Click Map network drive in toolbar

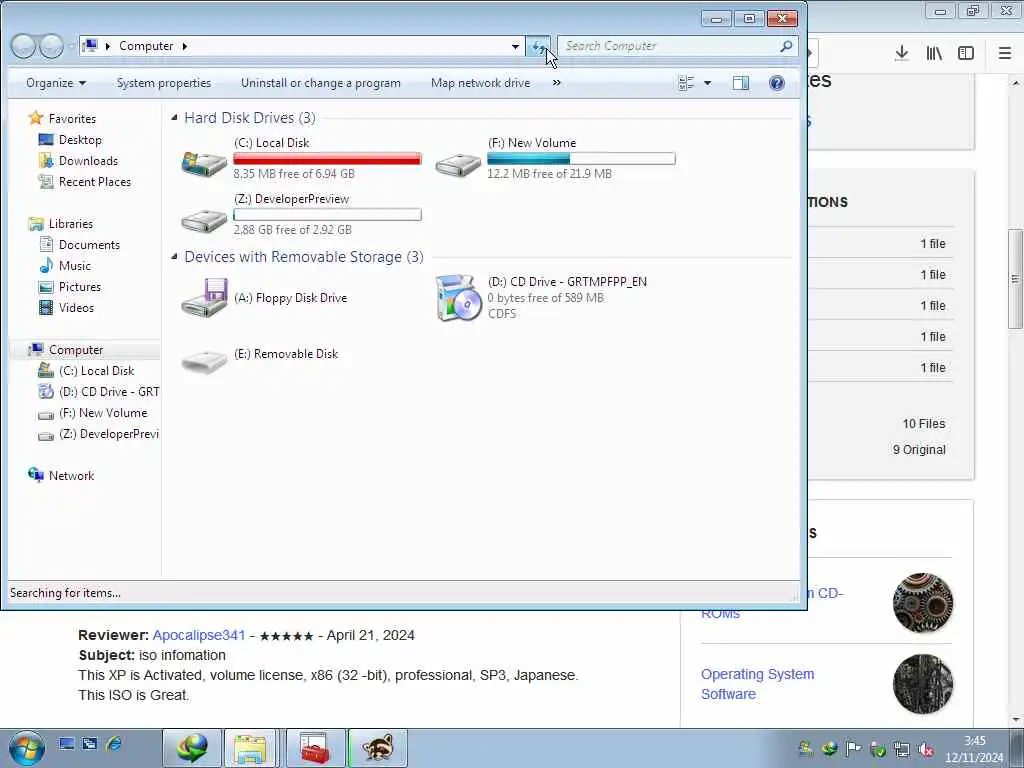pyautogui.click(x=481, y=83)
